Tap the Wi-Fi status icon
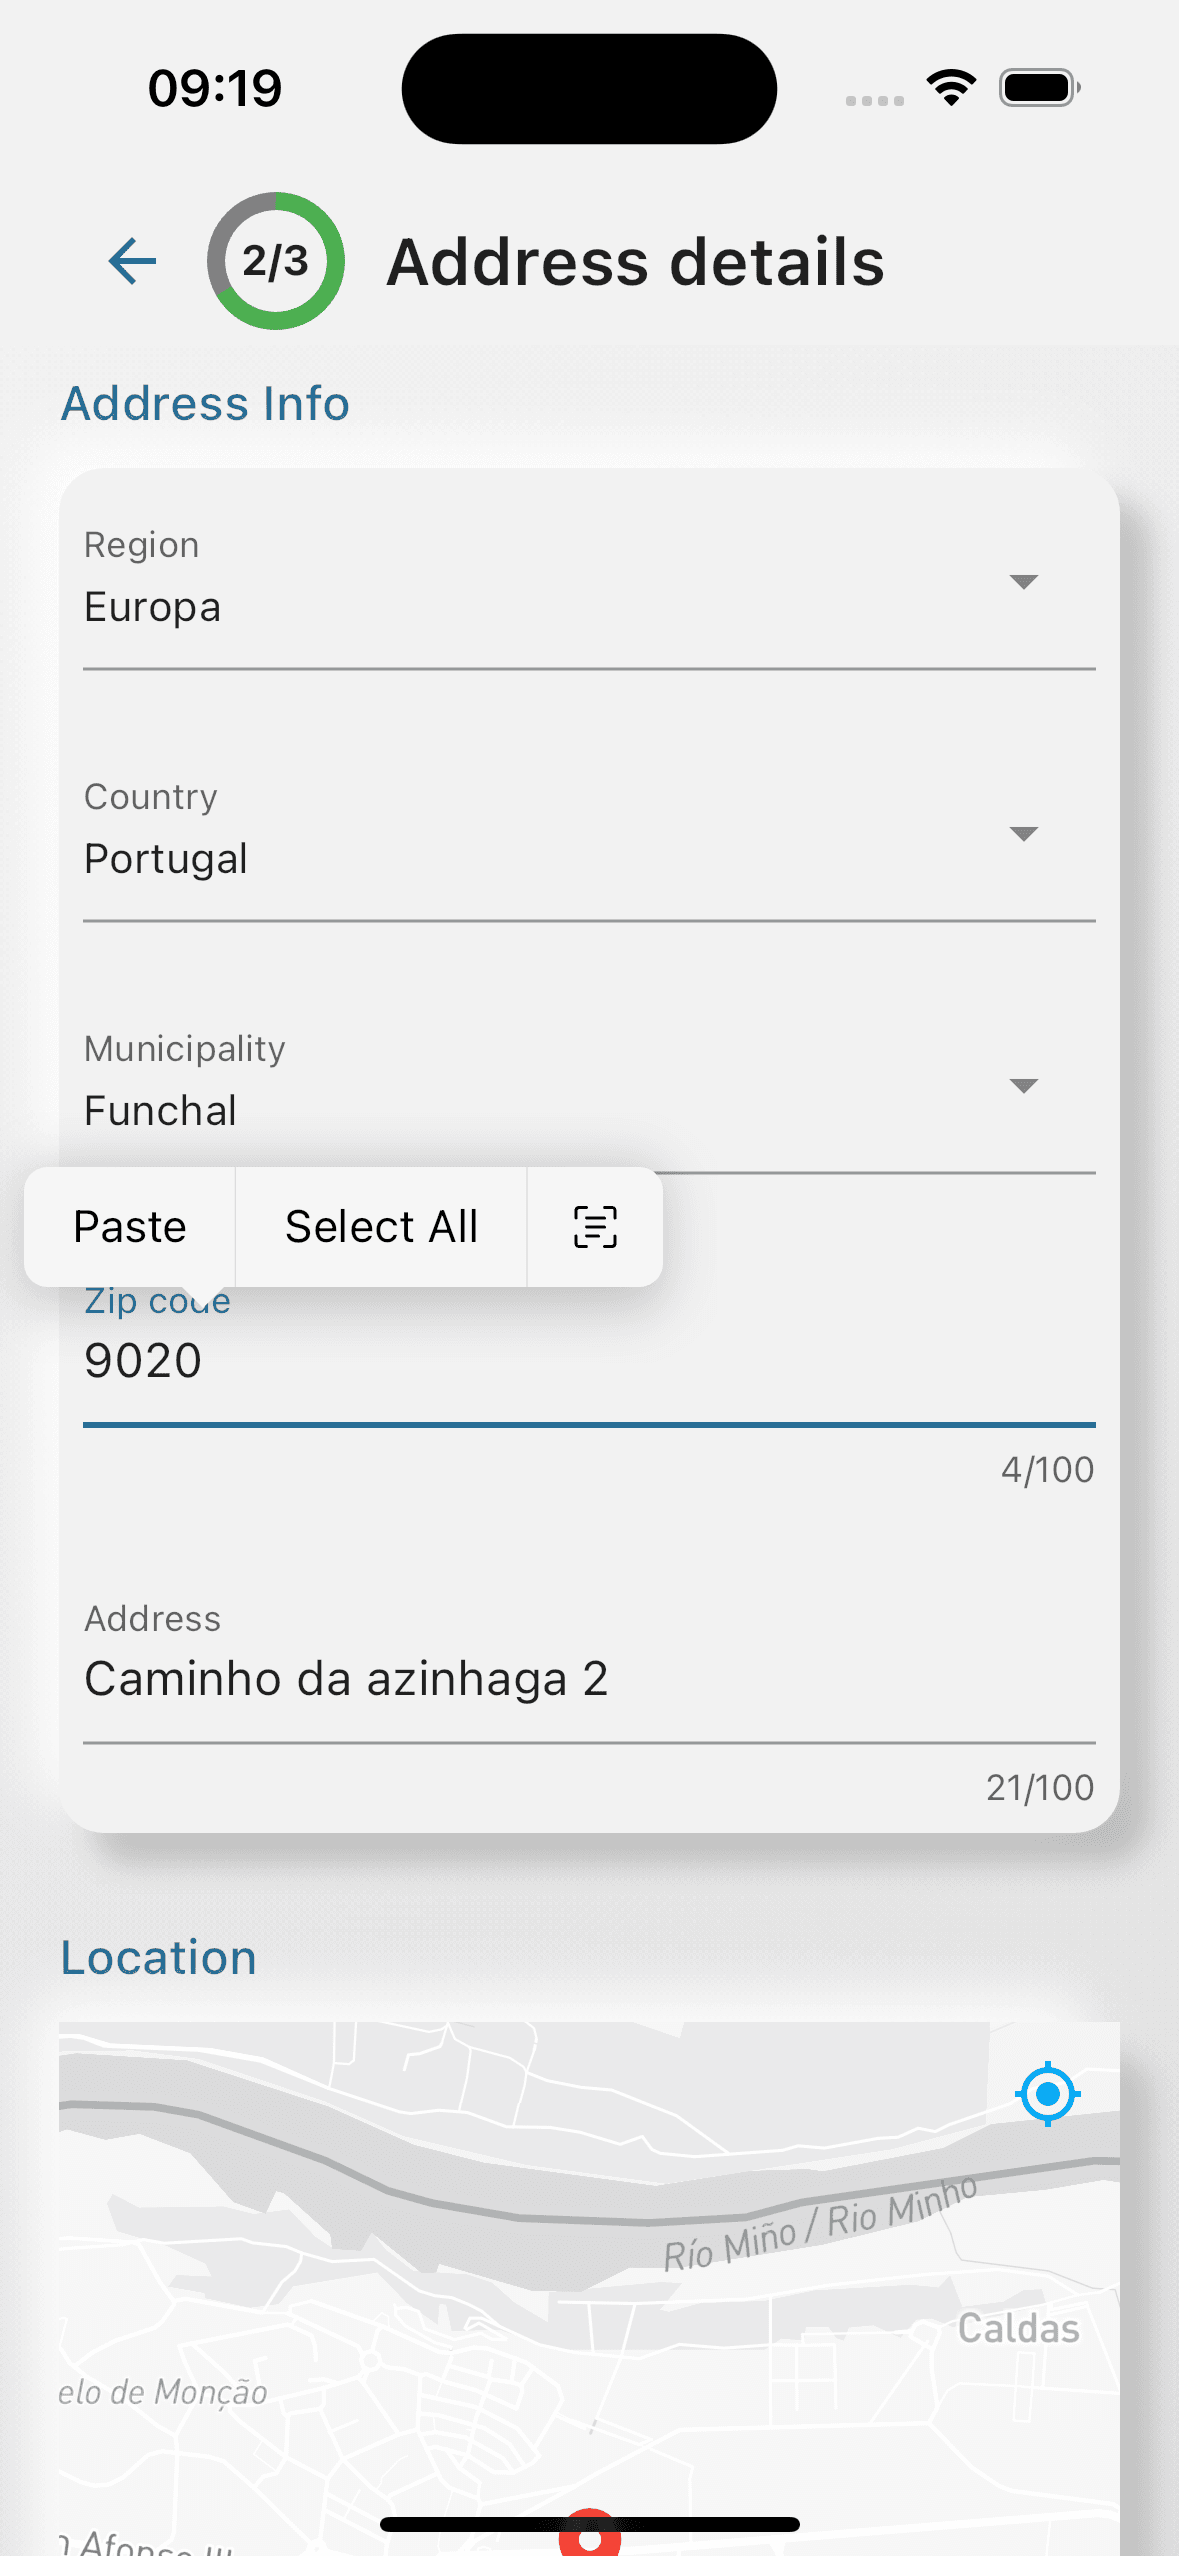Screen dimensions: 1179x2556 tap(951, 88)
